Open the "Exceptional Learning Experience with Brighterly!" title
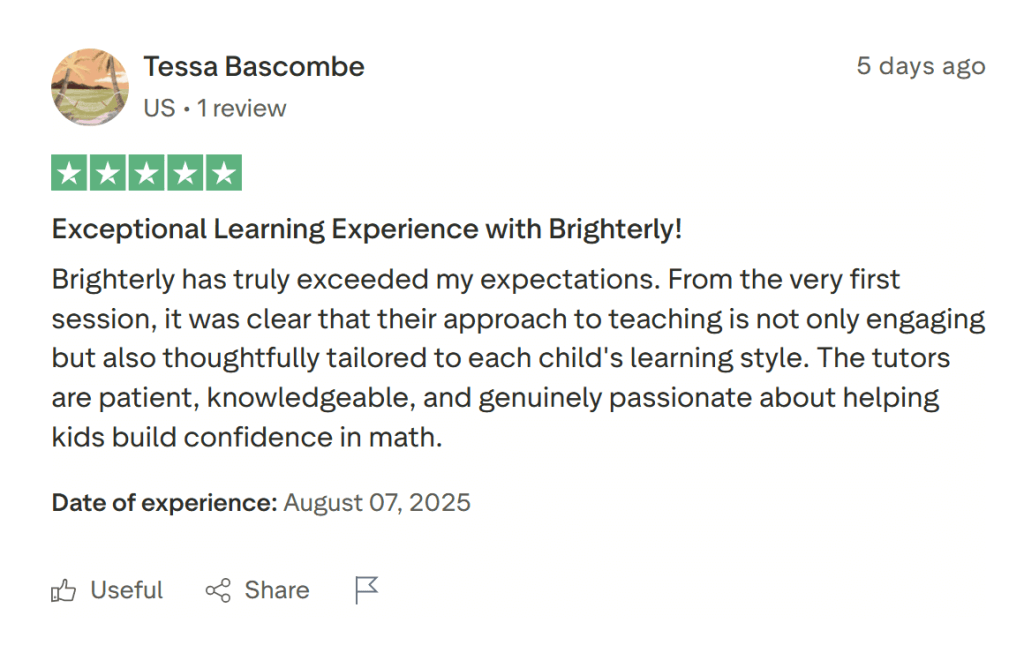 click(x=367, y=229)
